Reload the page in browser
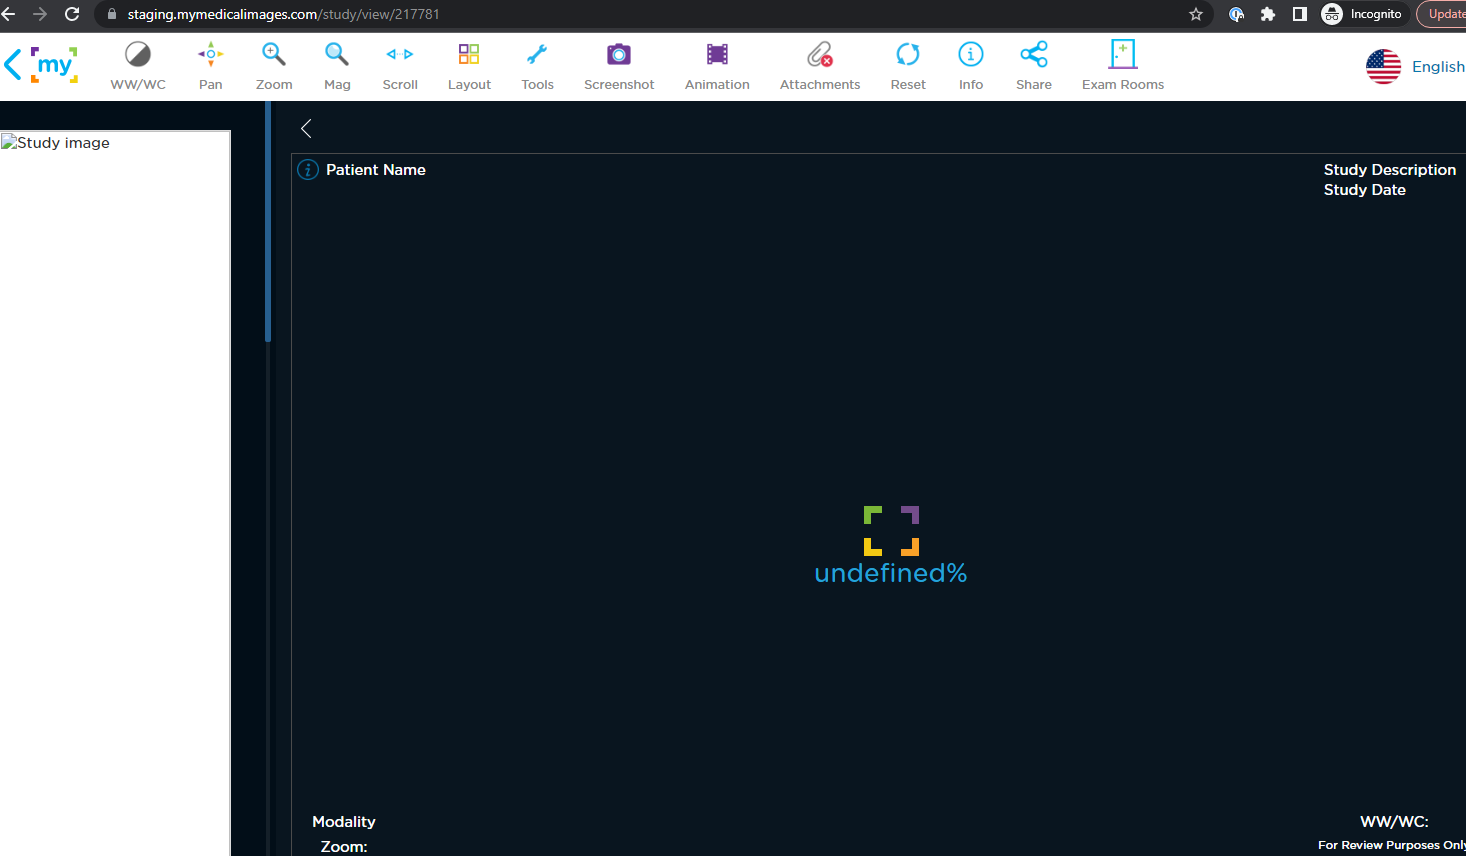The width and height of the screenshot is (1466, 856). click(x=72, y=14)
